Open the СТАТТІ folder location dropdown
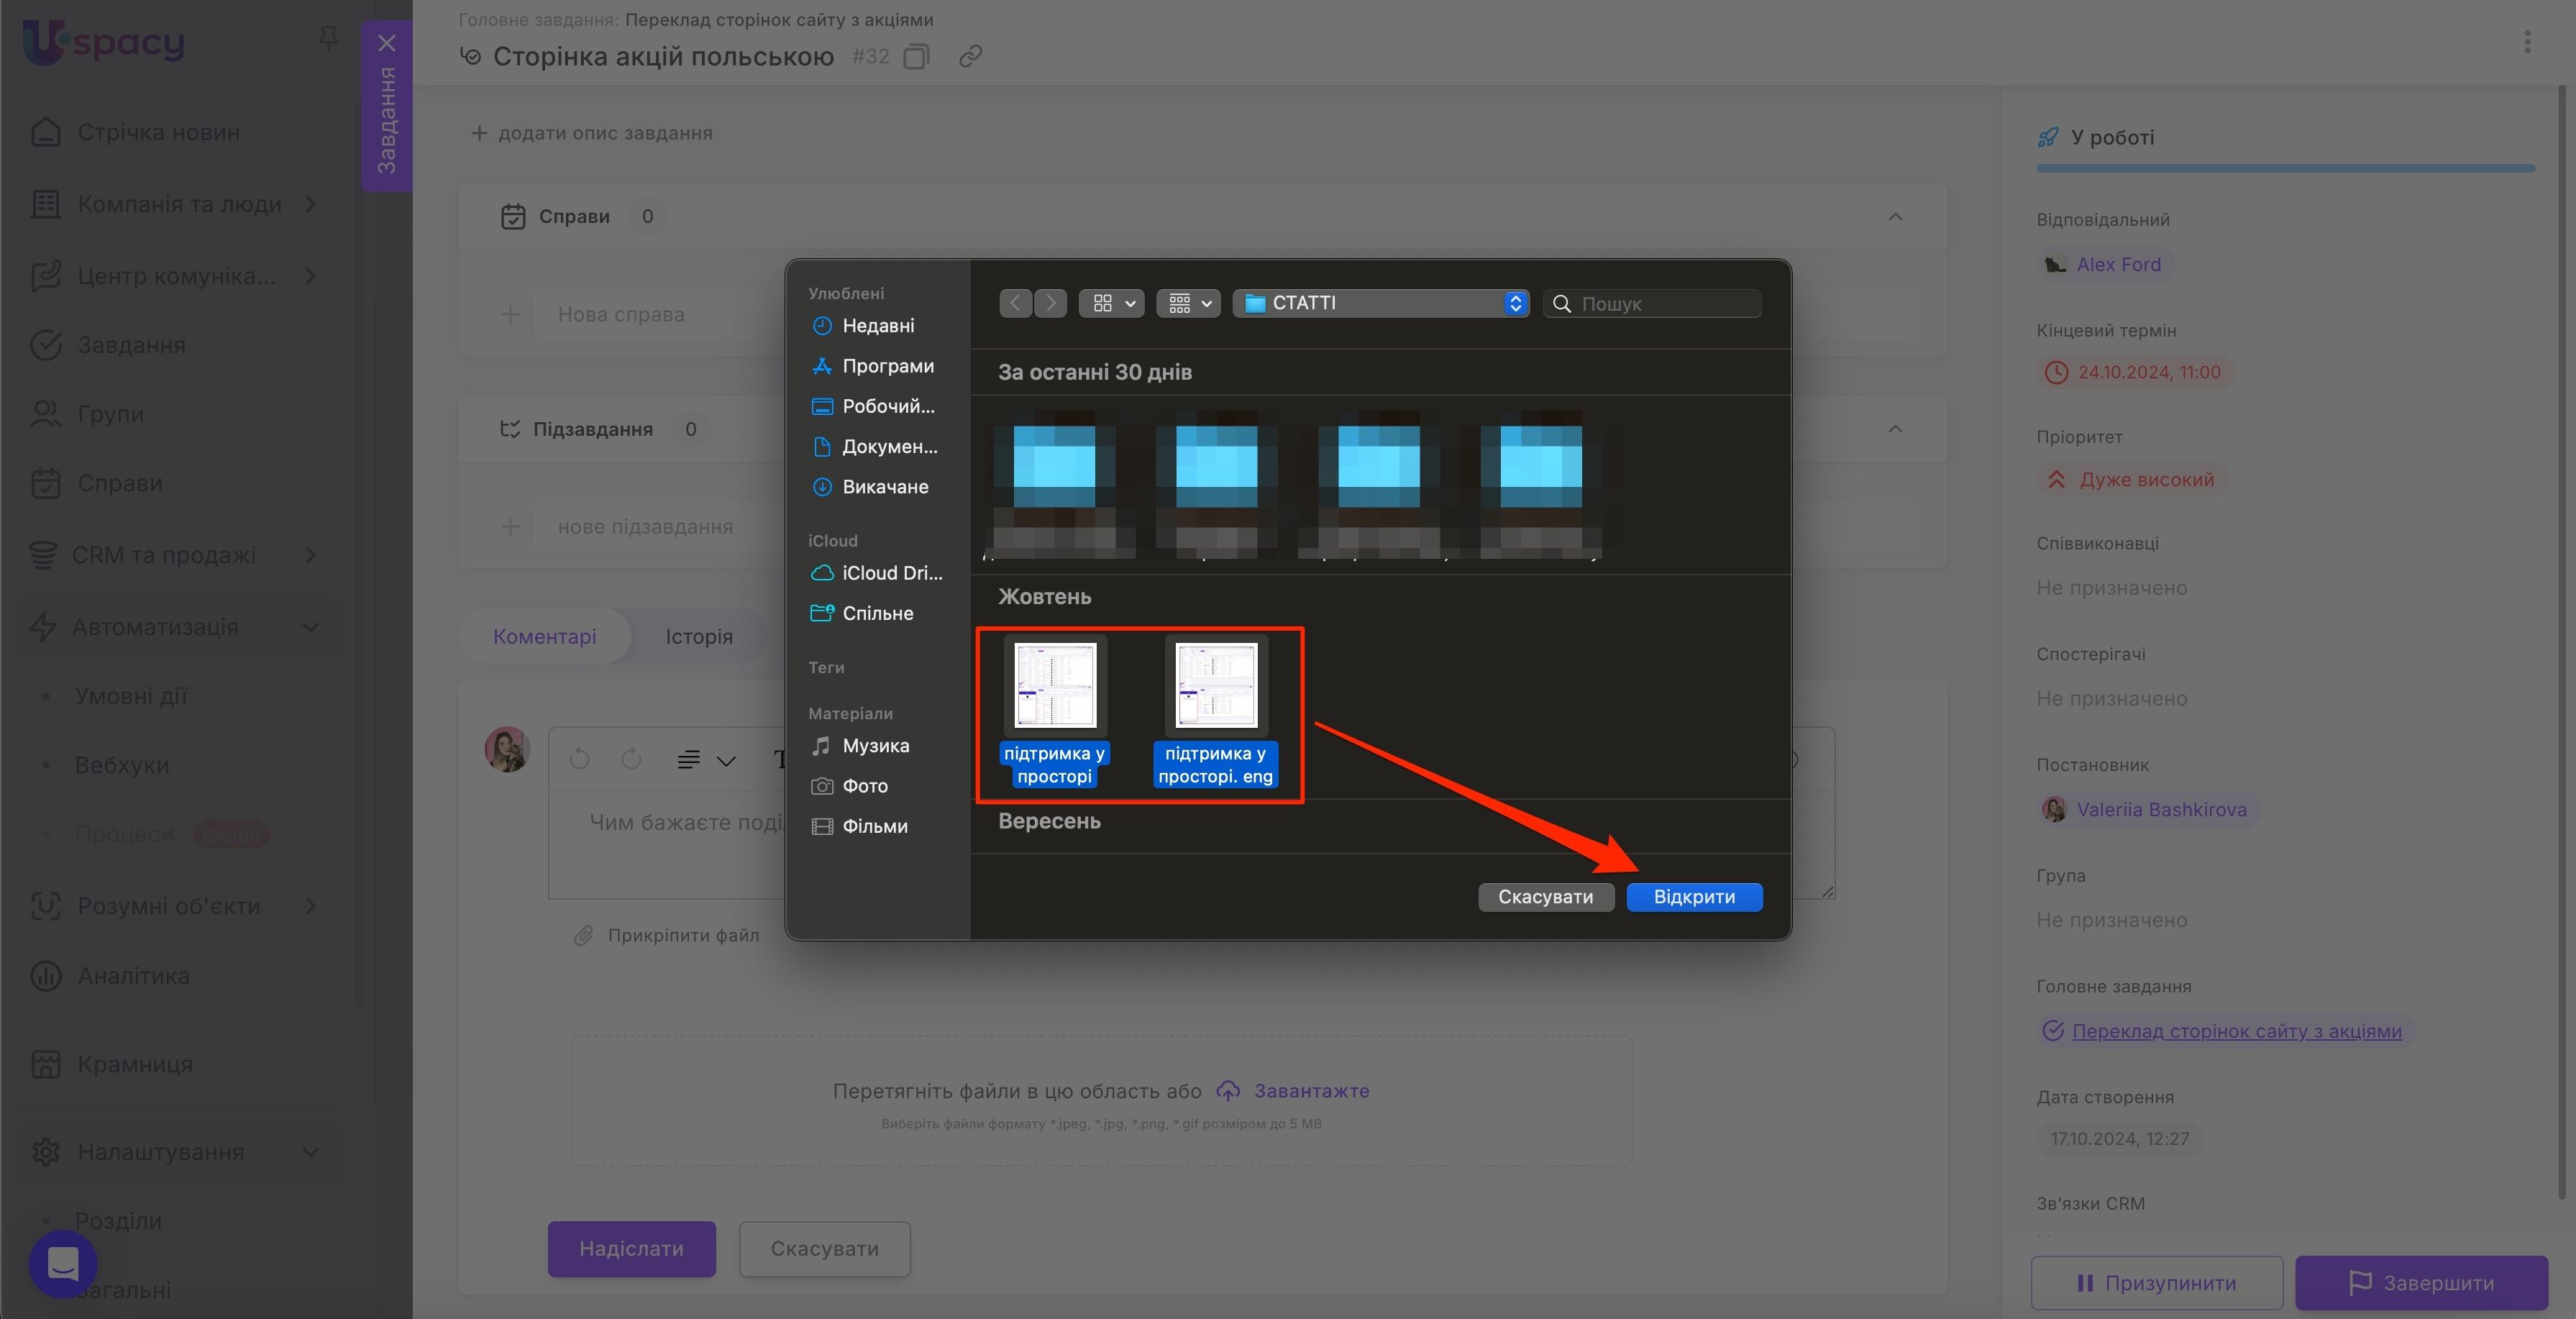The image size is (2576, 1319). point(1380,303)
